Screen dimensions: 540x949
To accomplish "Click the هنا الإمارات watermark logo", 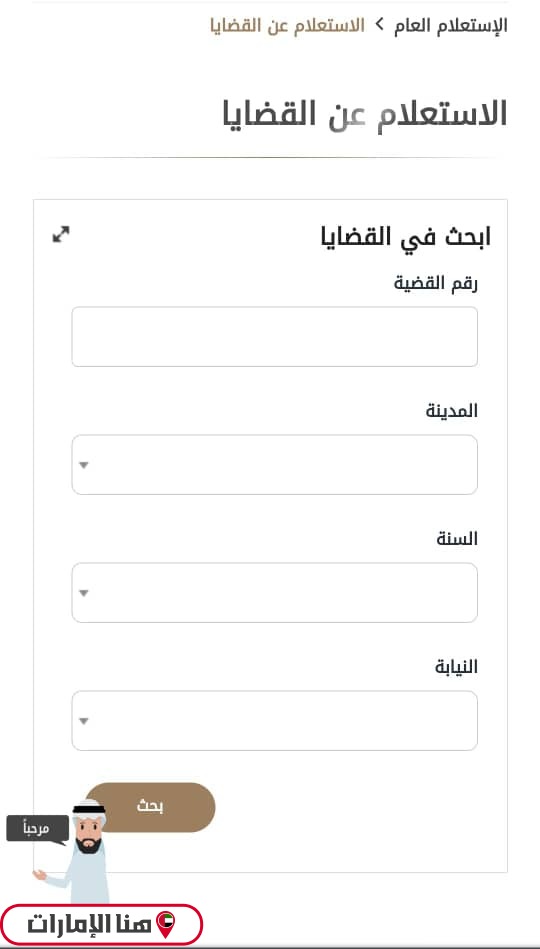I will click(101, 924).
